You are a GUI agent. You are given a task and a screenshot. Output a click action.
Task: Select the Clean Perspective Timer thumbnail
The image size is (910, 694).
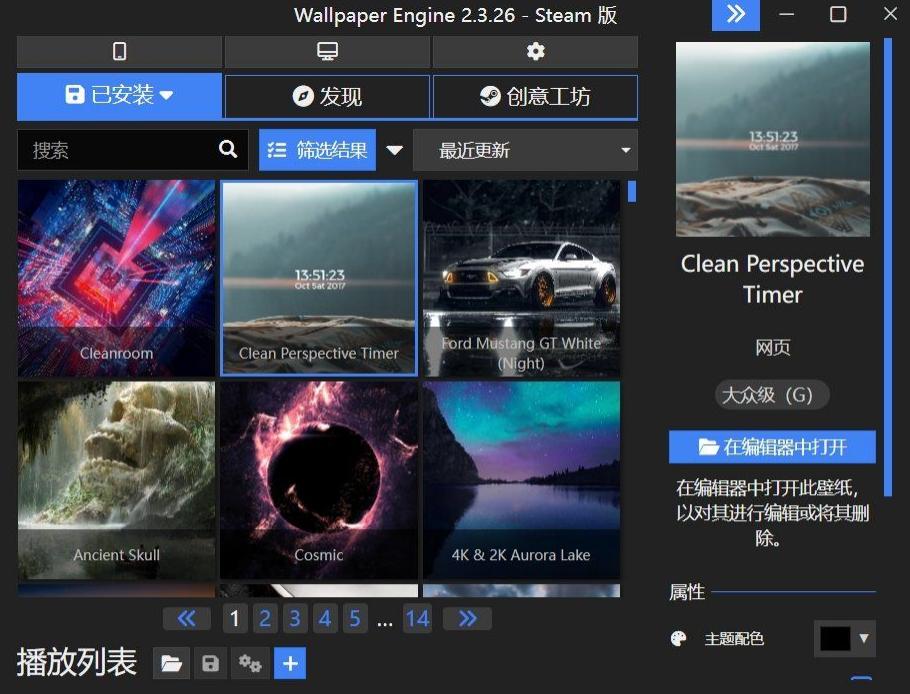tap(319, 279)
